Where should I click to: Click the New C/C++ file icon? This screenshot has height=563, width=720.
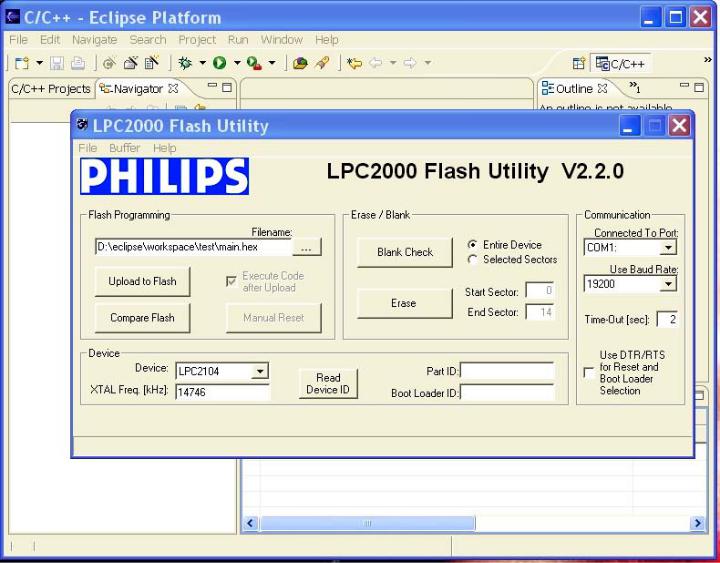click(x=152, y=62)
